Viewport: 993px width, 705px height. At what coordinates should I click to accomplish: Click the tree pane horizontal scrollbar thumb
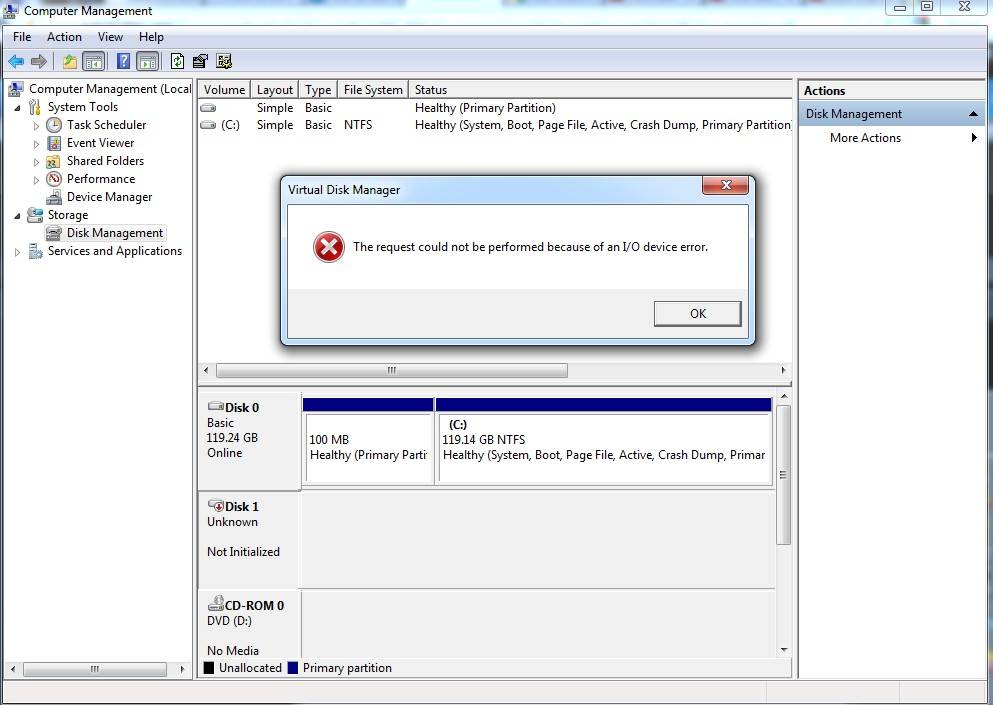[95, 669]
